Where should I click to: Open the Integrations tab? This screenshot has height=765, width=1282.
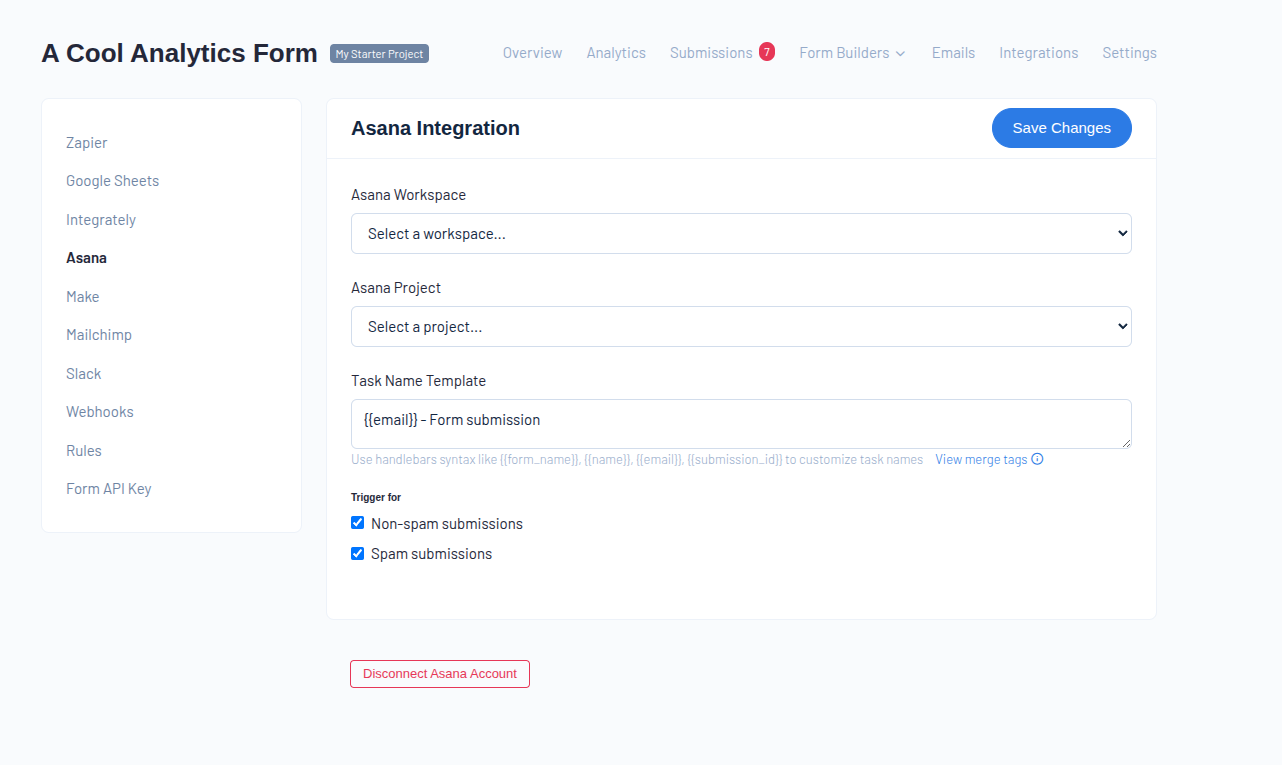click(1038, 53)
